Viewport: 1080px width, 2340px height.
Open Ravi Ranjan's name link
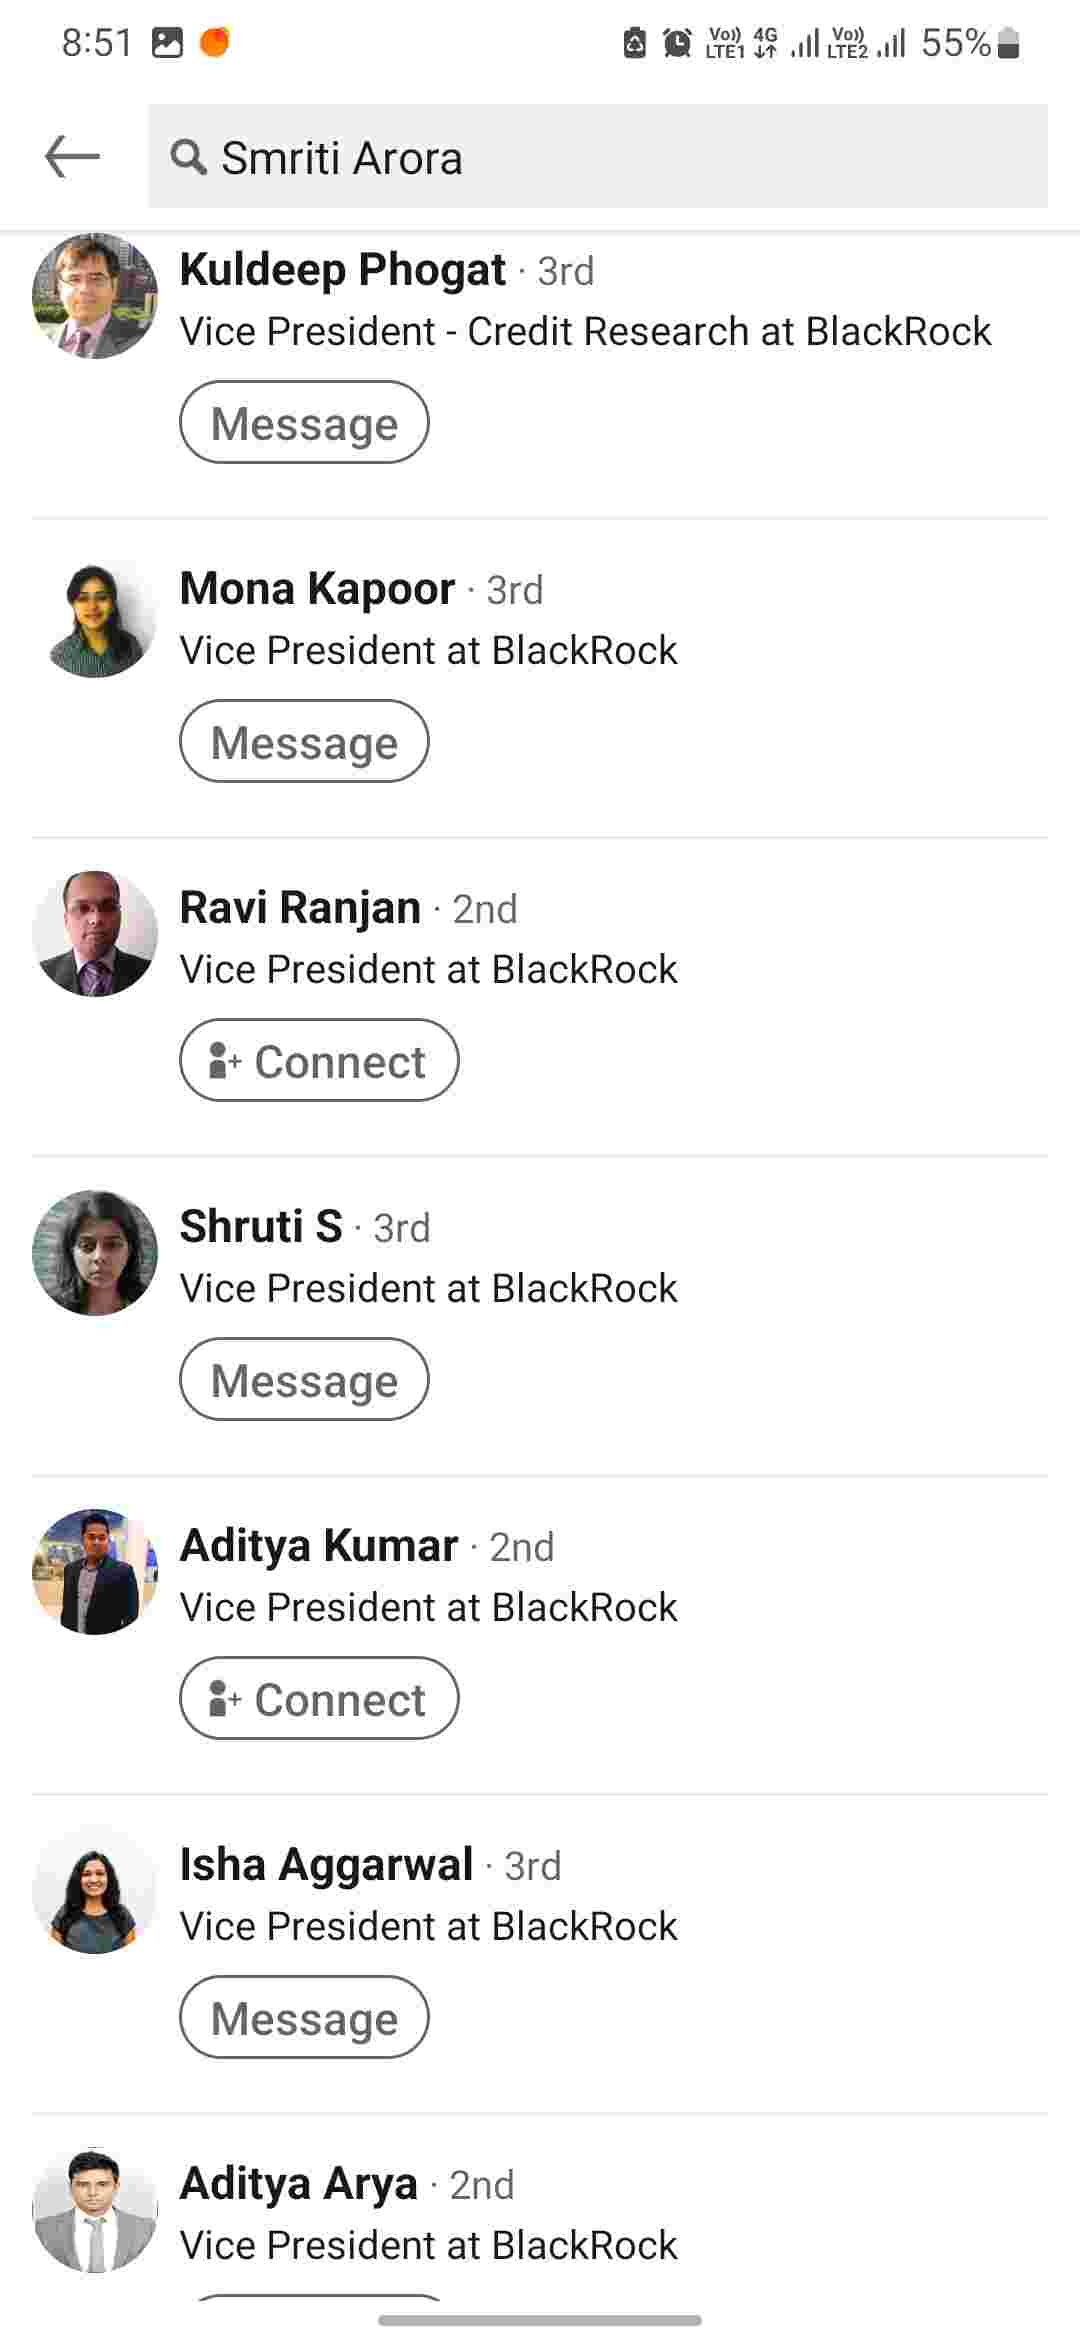[300, 908]
